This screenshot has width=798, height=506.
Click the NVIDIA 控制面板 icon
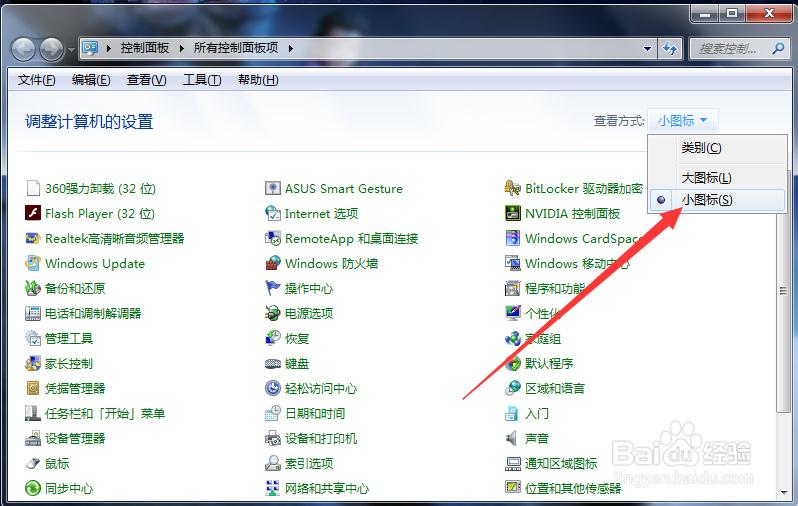(512, 213)
